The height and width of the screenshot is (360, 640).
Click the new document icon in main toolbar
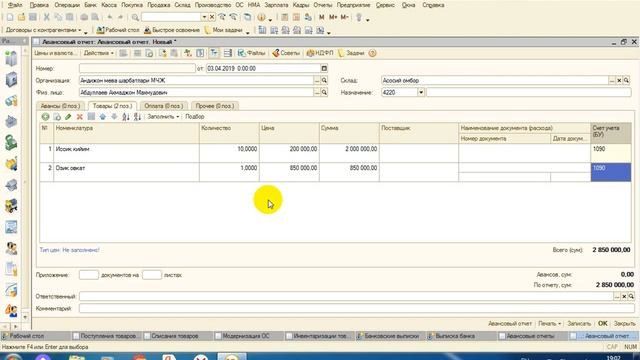(10, 17)
